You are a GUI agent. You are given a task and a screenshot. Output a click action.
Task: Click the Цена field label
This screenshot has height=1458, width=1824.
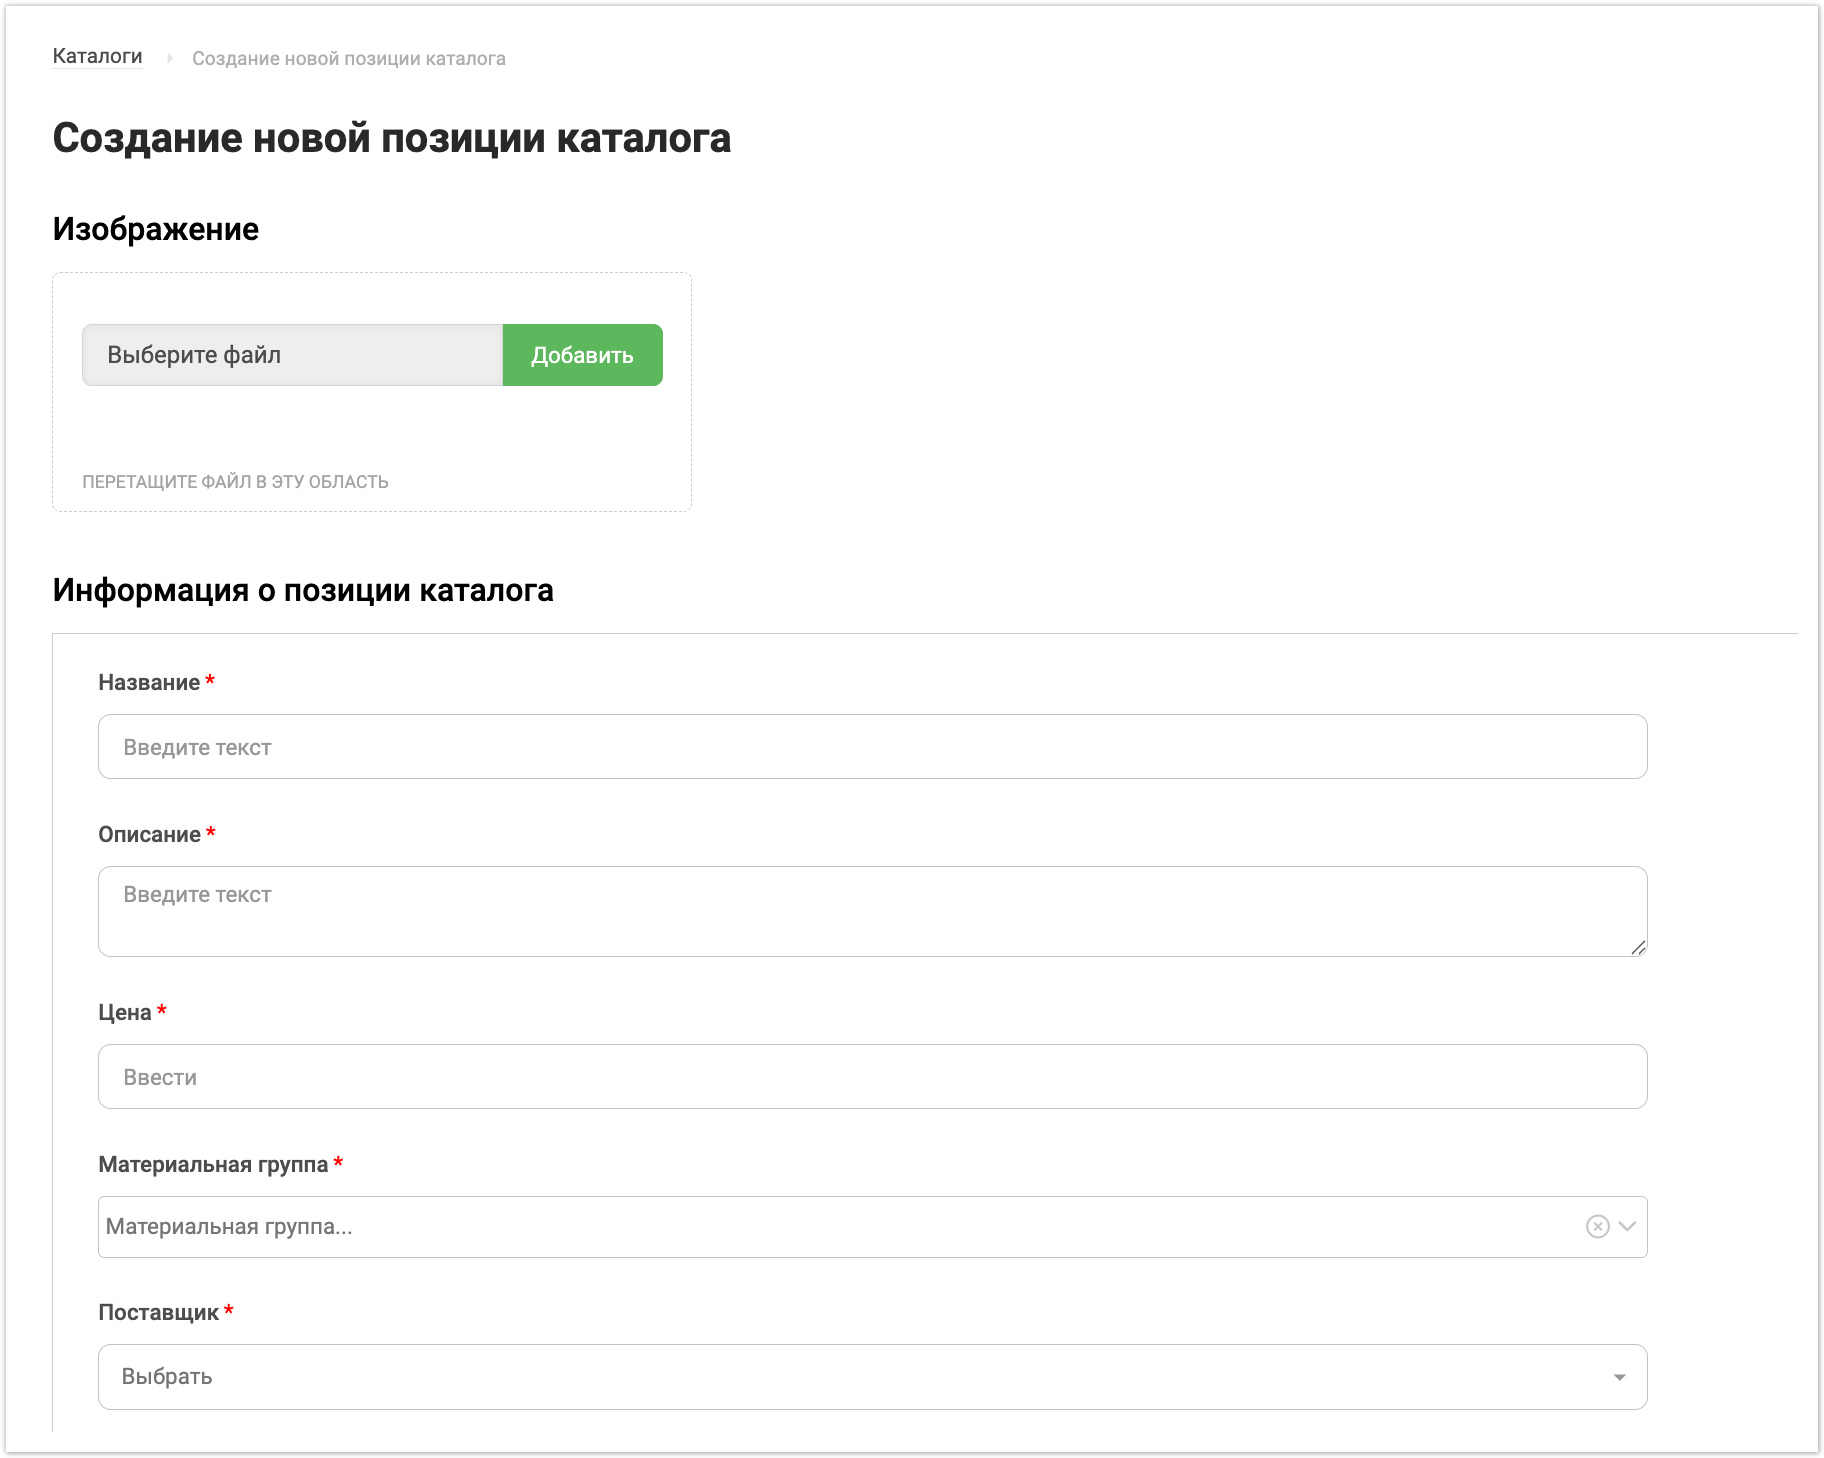[124, 1013]
